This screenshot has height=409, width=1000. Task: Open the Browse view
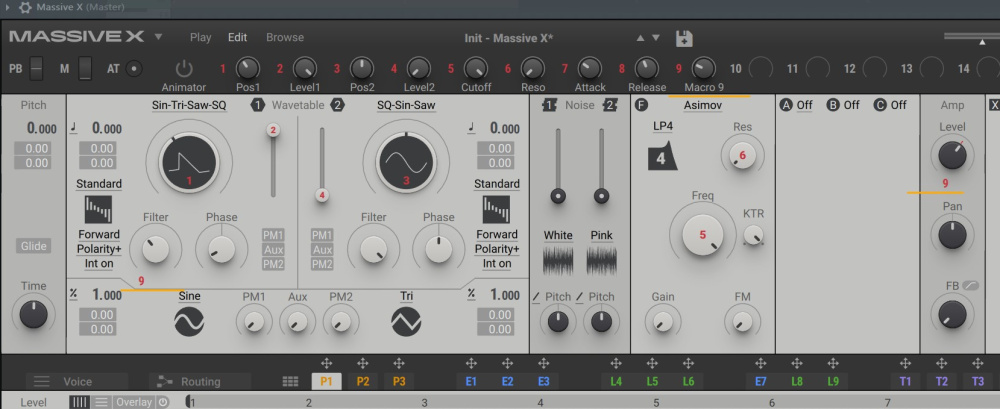click(x=285, y=38)
